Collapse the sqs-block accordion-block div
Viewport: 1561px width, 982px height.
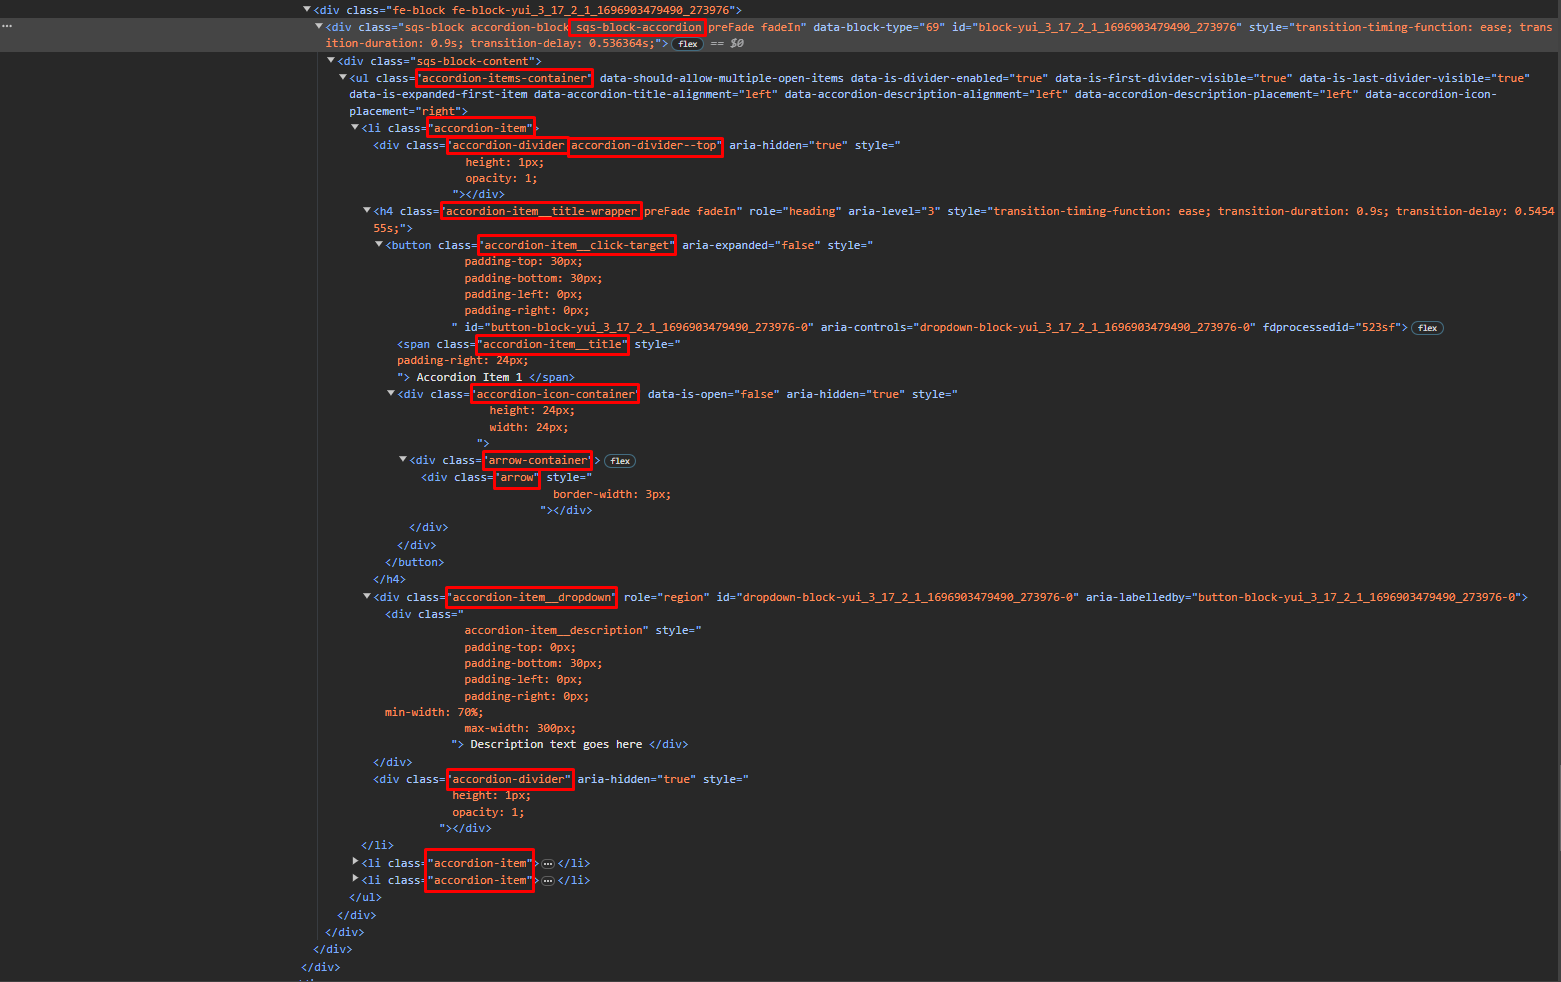pyautogui.click(x=319, y=27)
